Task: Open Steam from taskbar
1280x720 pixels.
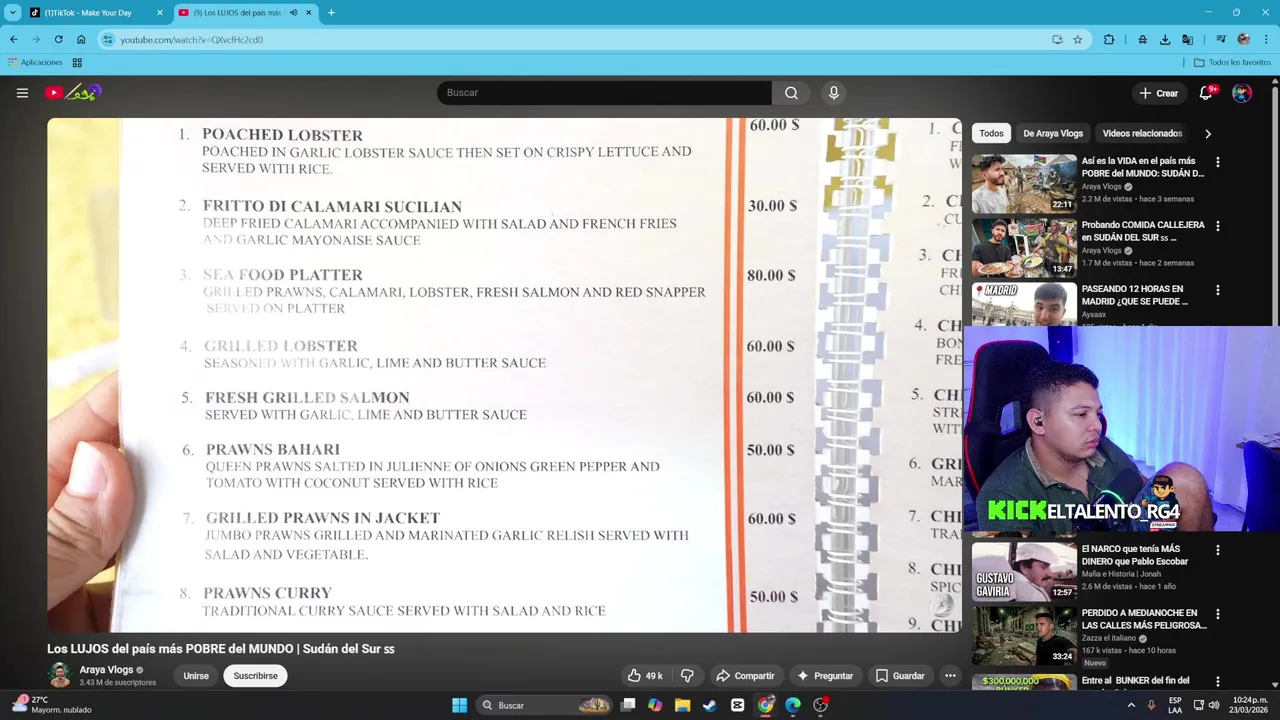Action: [709, 705]
